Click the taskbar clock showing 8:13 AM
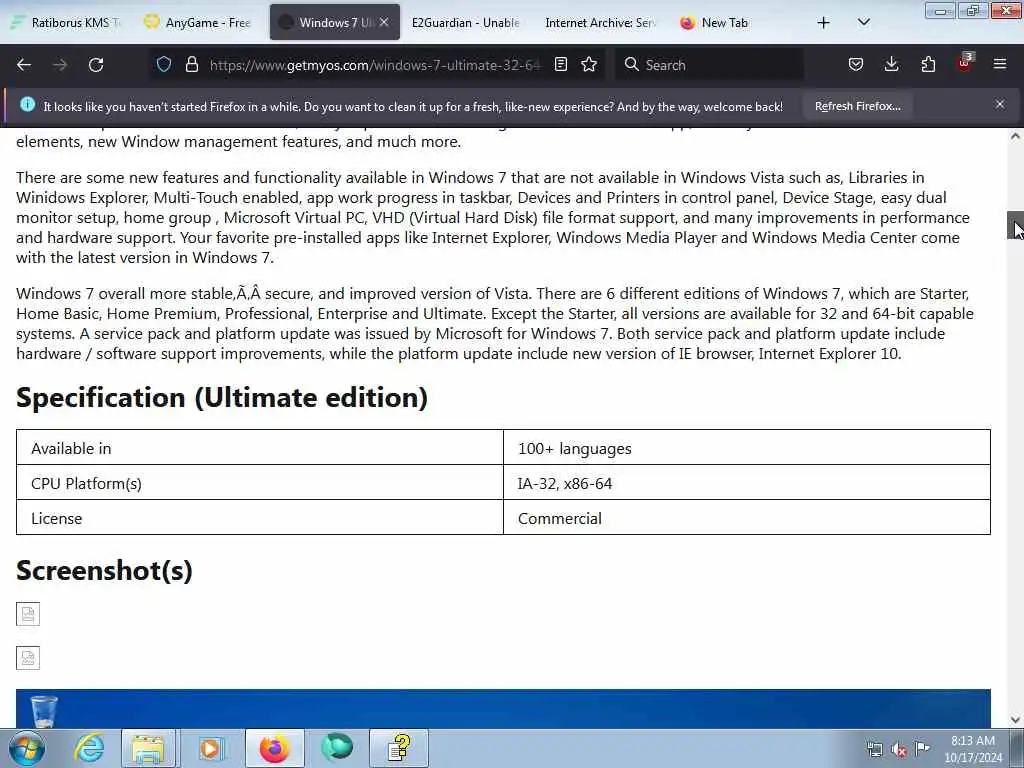The width and height of the screenshot is (1024, 768). click(x=973, y=749)
